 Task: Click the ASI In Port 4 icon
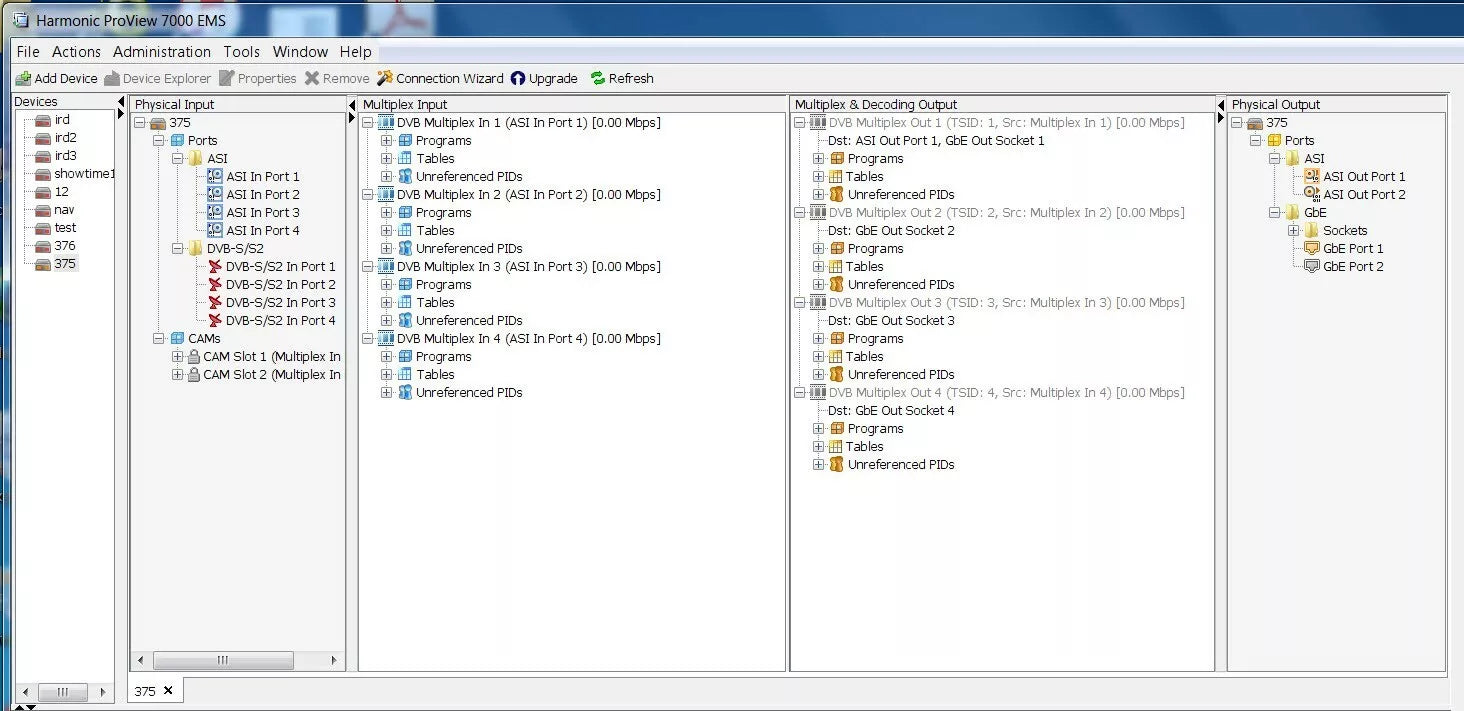coord(214,230)
